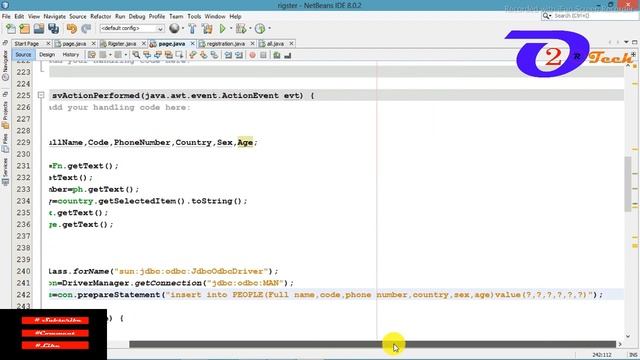Open the Refactor menu
Viewport: 640px width, 360px height.
[x=100, y=16]
